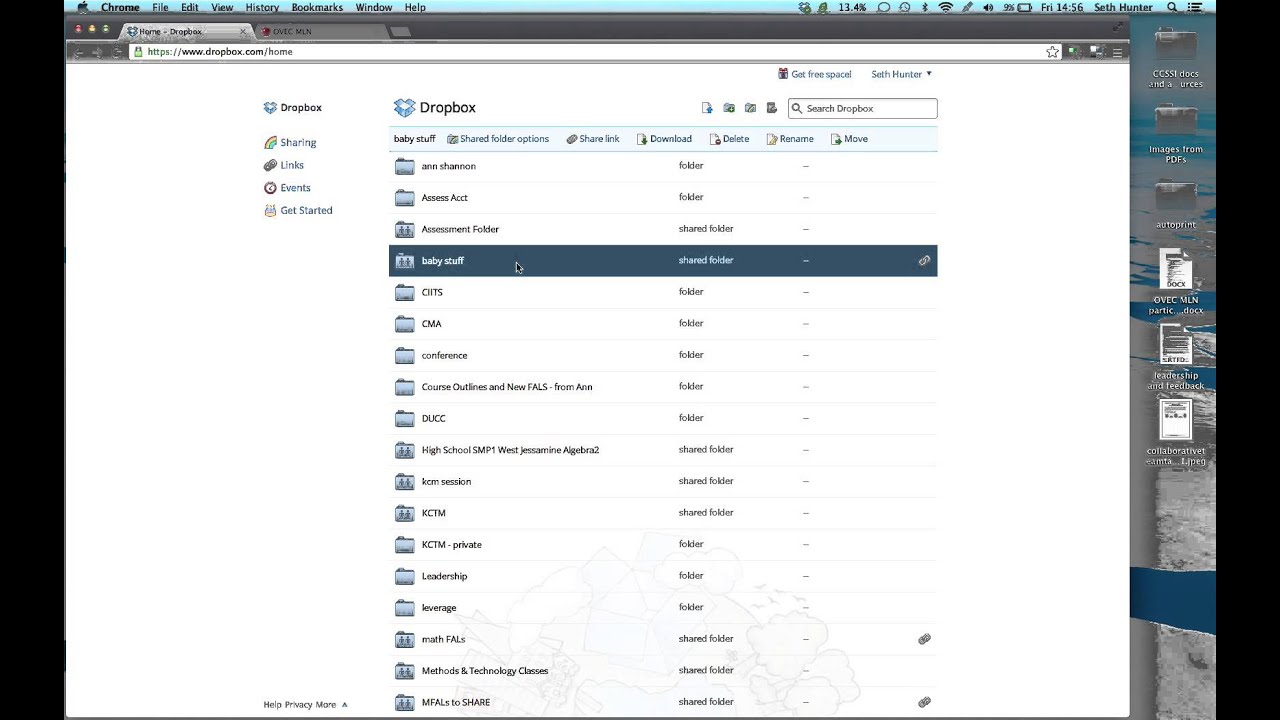Screen dimensions: 1280x720
Task: Click the ann shannon folder icon
Action: [404, 166]
